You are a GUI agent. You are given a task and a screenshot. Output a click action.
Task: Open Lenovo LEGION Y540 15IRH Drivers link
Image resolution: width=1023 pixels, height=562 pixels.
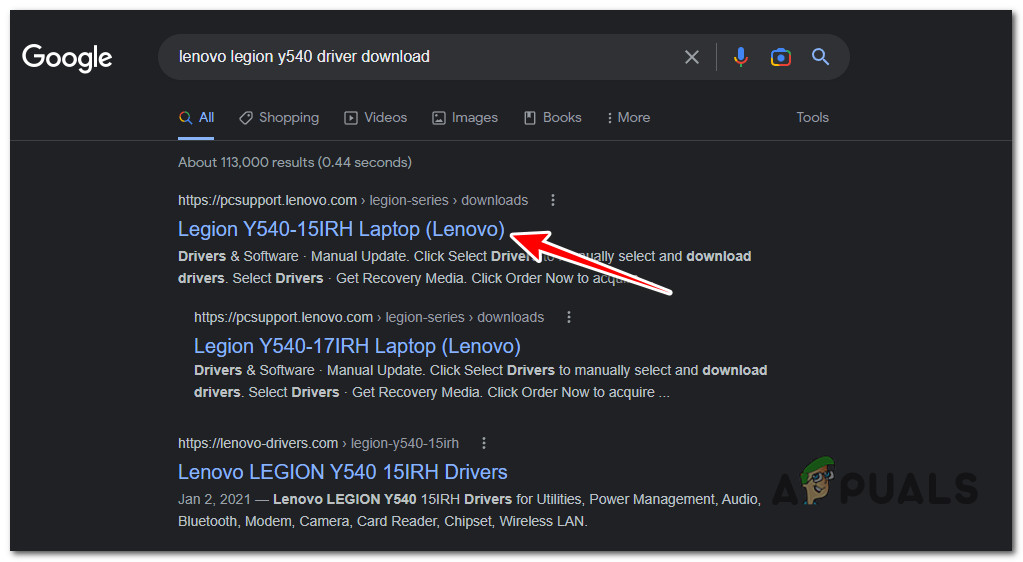(x=343, y=472)
